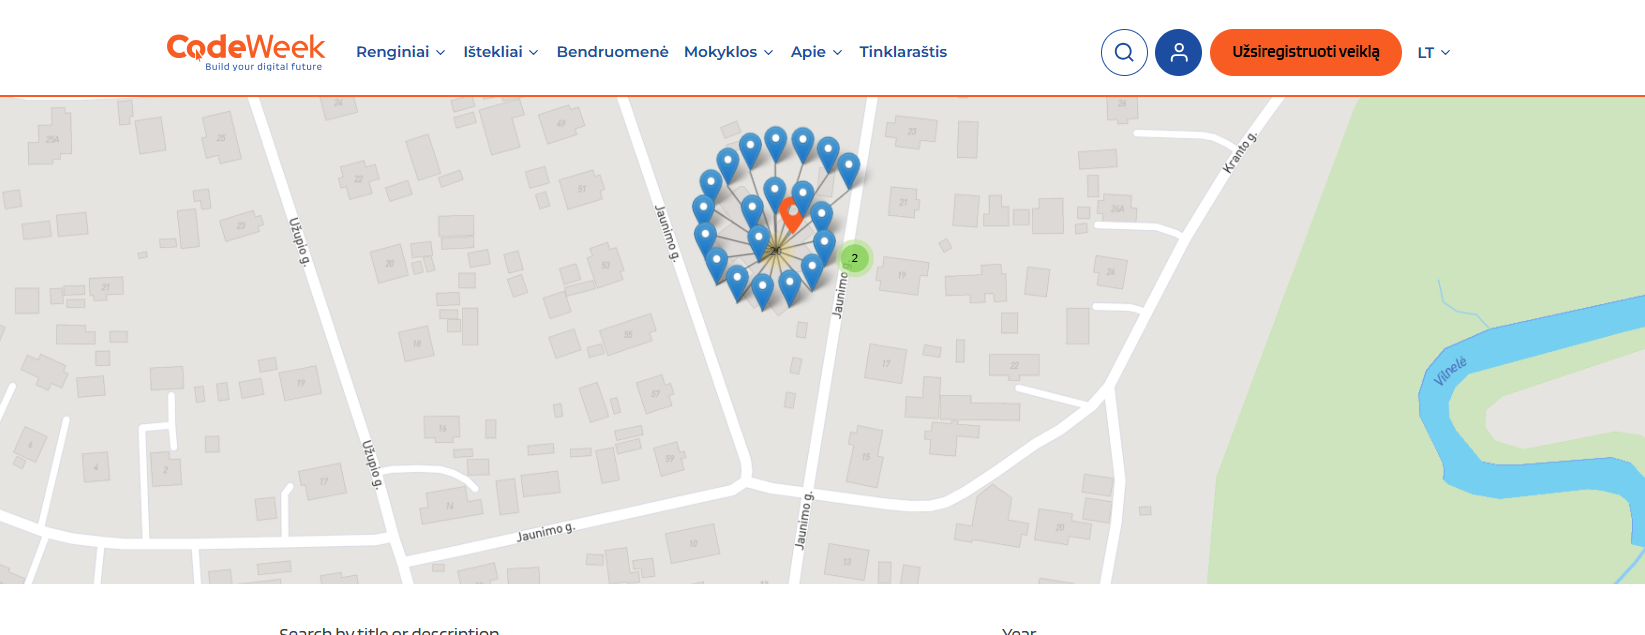The image size is (1645, 635).
Task: Open search with the magnifier icon
Action: (x=1124, y=52)
